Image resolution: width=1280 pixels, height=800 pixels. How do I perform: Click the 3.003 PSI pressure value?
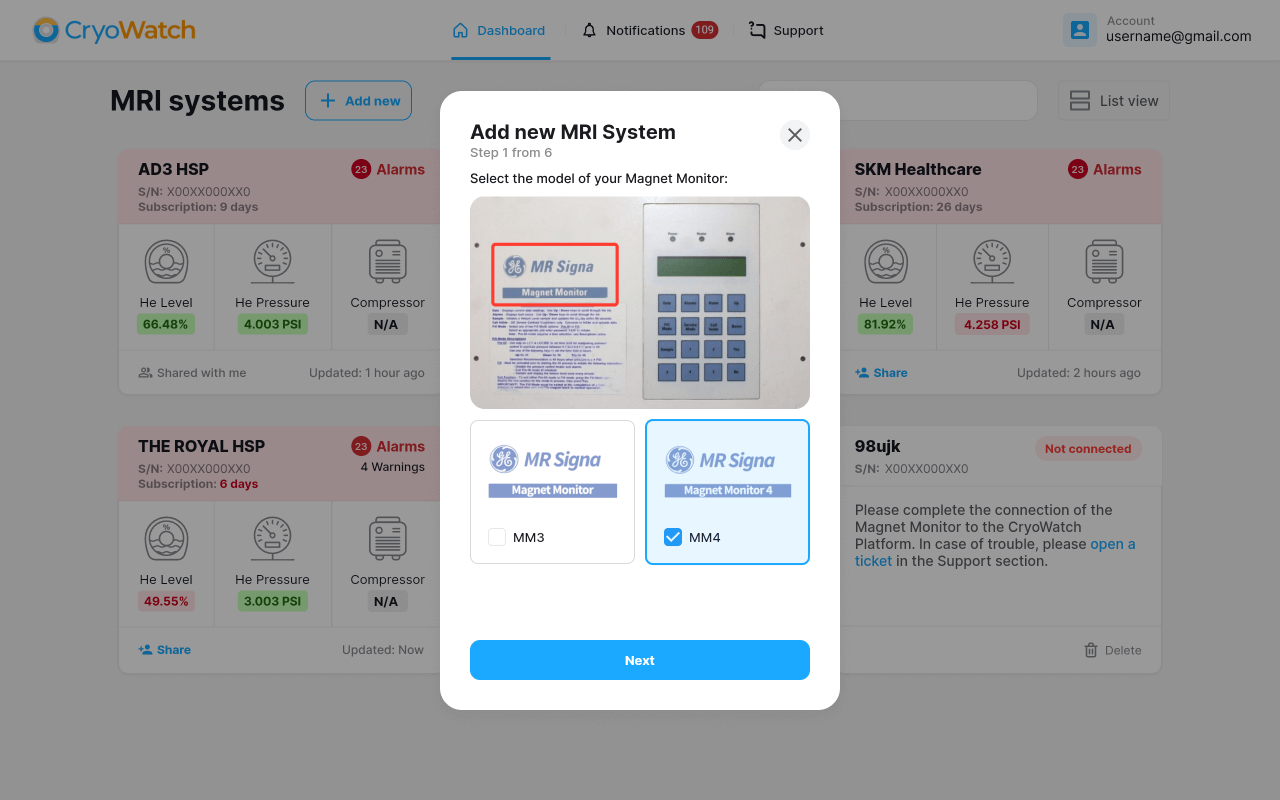click(x=272, y=601)
